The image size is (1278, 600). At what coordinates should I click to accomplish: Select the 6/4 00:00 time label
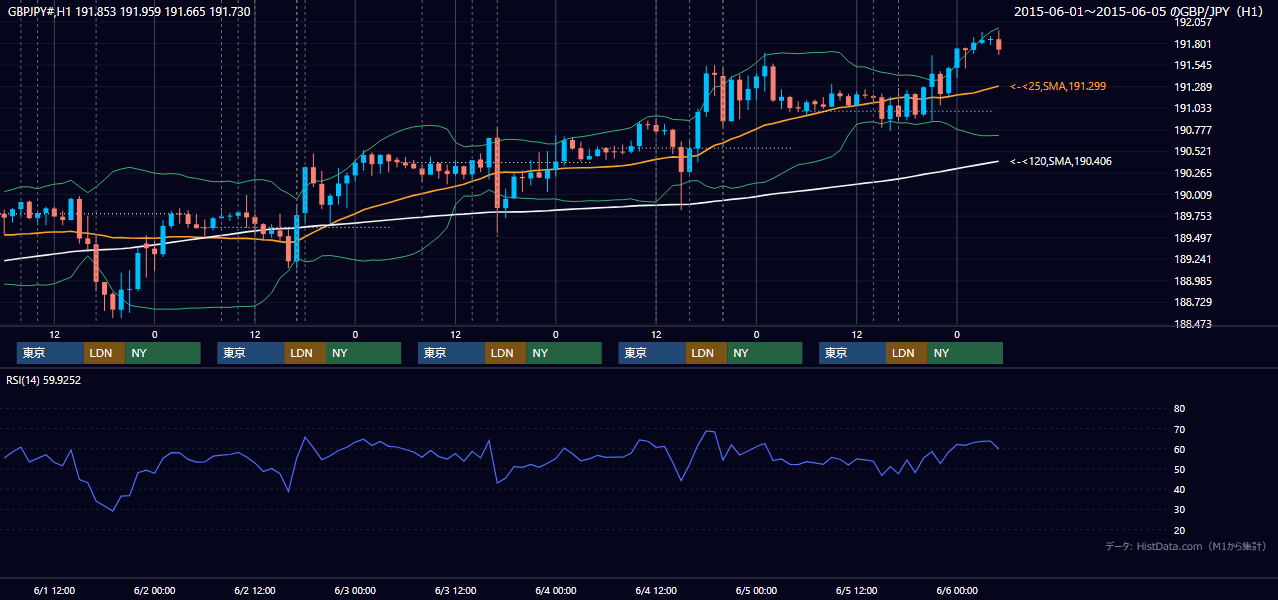(555, 590)
